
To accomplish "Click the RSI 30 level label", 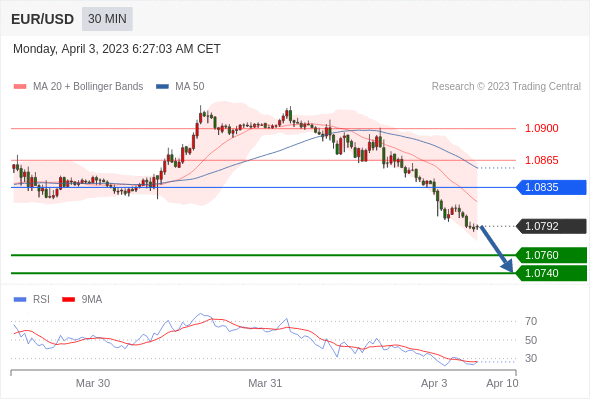I will coord(531,358).
